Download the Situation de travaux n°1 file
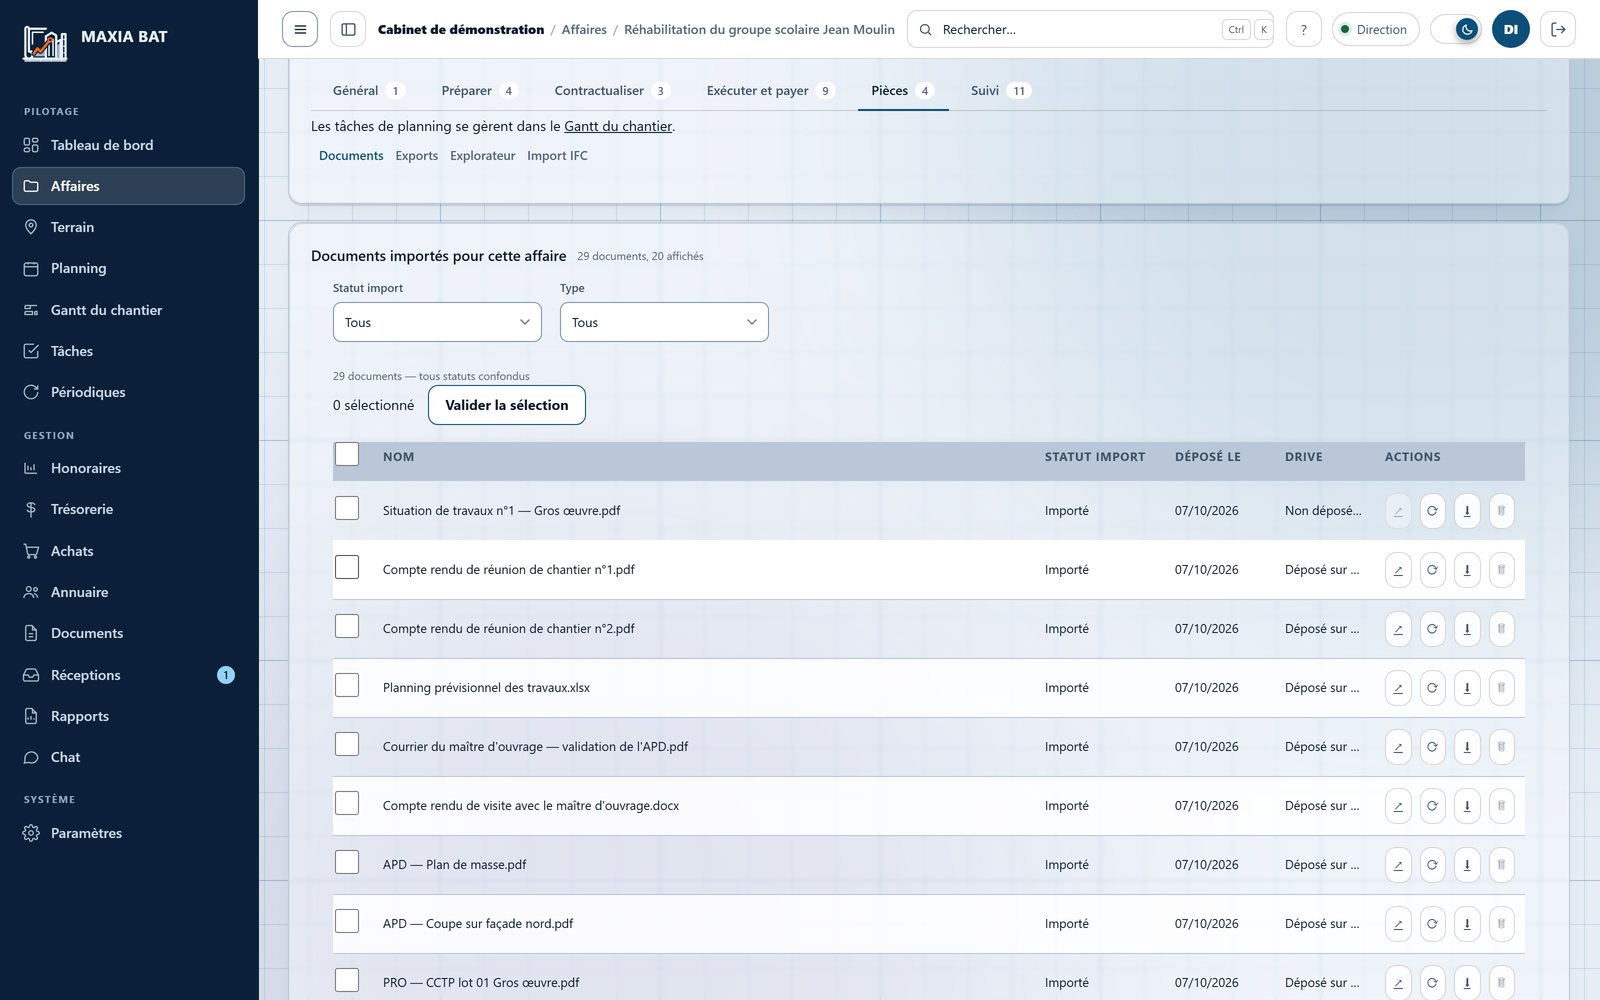Image resolution: width=1600 pixels, height=1000 pixels. 1467,511
